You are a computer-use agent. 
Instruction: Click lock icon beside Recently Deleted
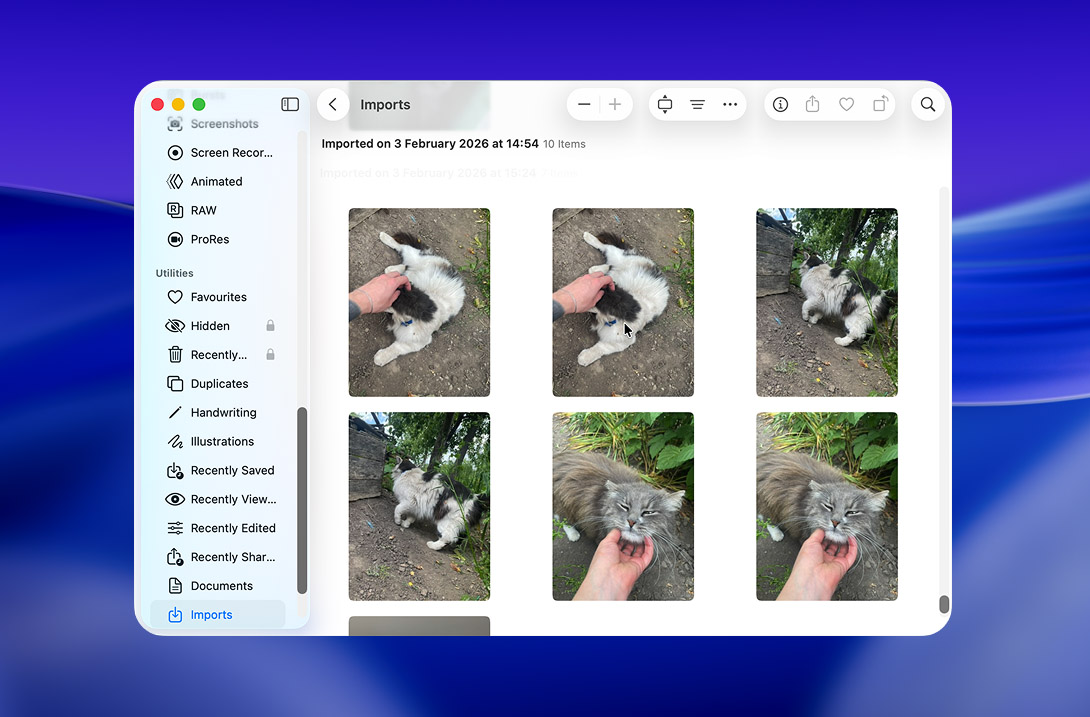click(x=270, y=355)
